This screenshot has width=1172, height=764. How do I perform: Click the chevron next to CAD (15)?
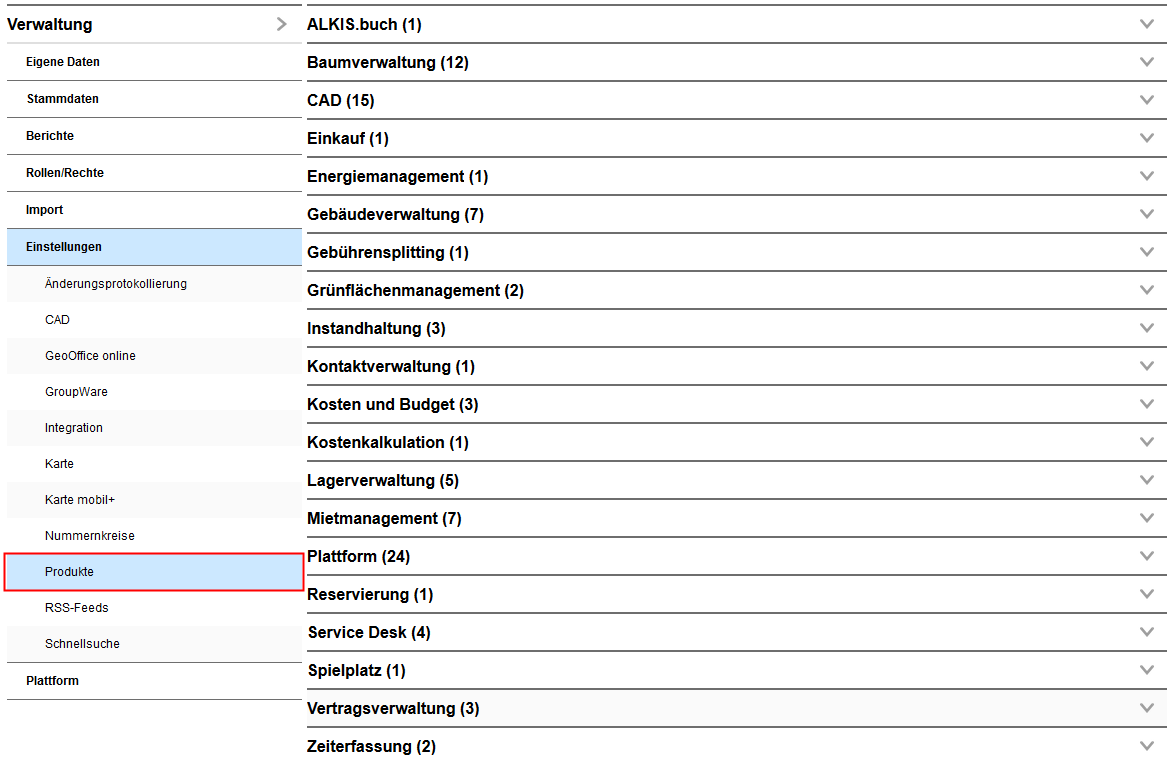(1146, 100)
